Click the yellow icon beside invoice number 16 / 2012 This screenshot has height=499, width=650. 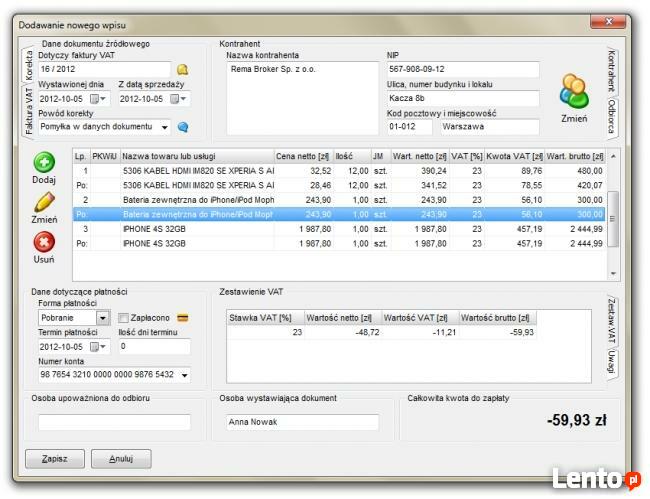click(182, 70)
